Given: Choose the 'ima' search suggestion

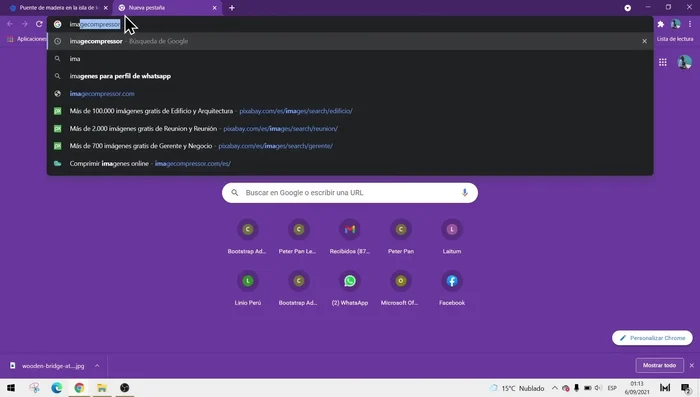Looking at the screenshot, I should click(350, 59).
